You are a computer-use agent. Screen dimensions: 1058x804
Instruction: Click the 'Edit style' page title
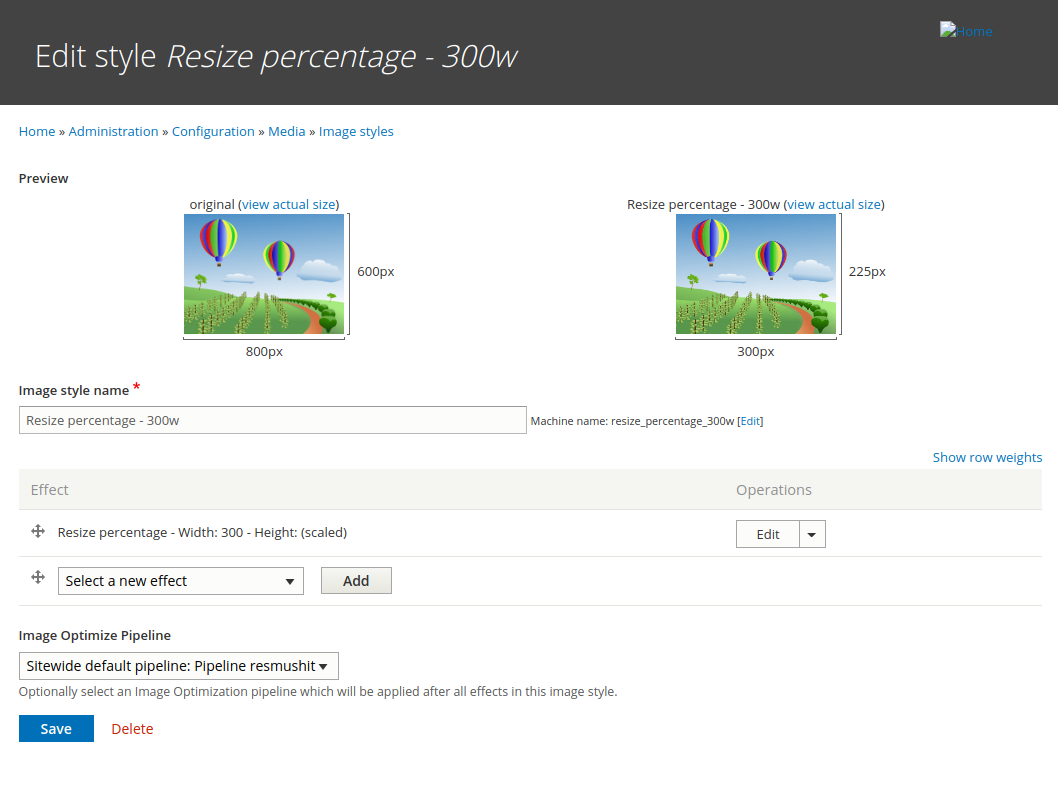[276, 56]
